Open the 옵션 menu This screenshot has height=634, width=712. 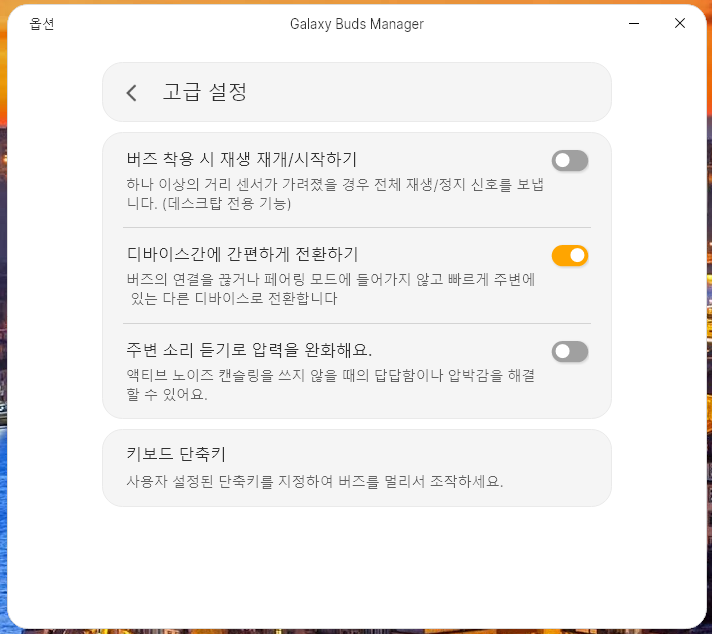click(42, 24)
